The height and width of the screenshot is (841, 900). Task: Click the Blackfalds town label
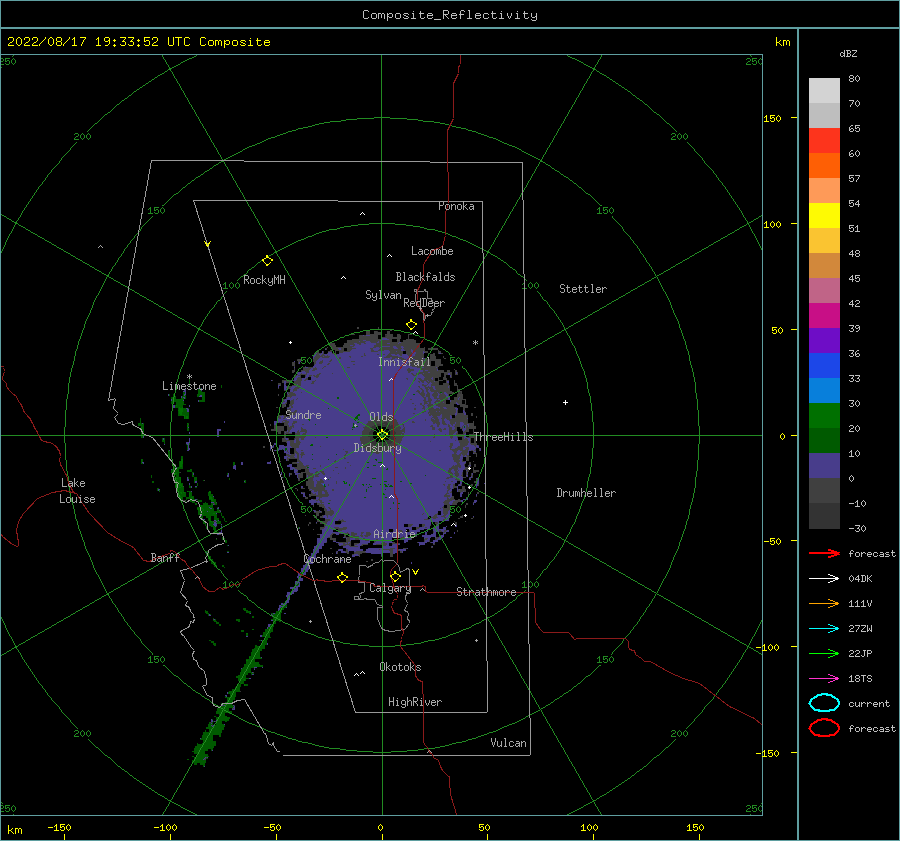click(425, 277)
